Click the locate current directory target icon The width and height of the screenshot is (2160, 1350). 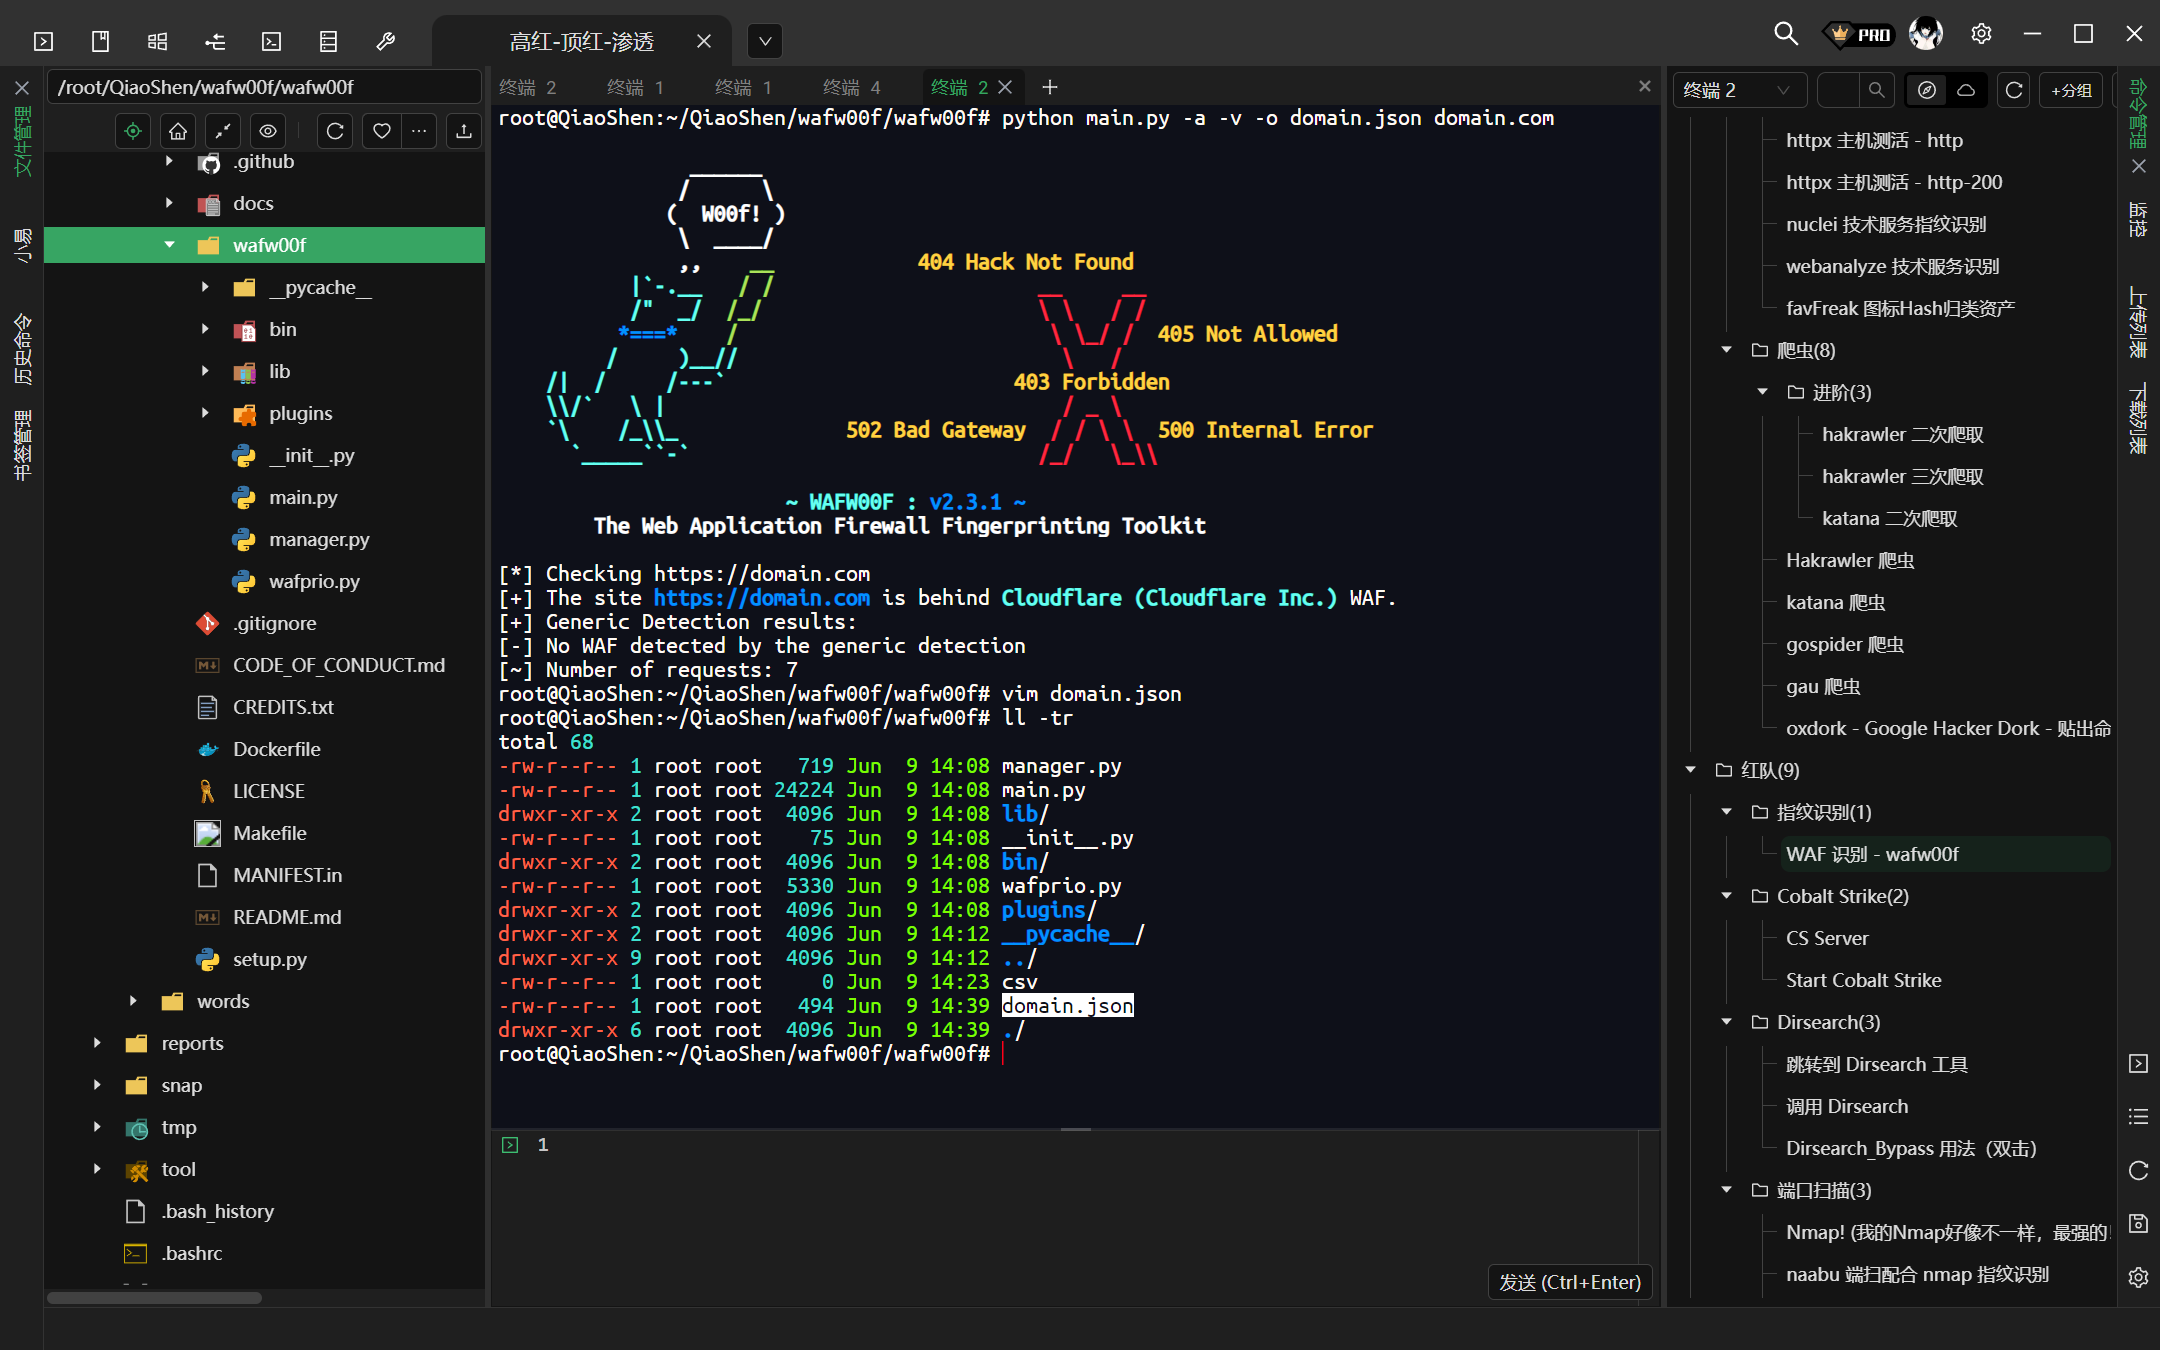(x=133, y=131)
